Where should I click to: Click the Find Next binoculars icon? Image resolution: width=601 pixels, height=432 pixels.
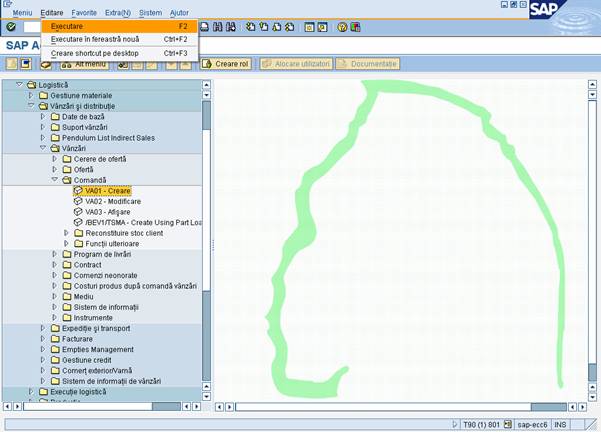[231, 27]
